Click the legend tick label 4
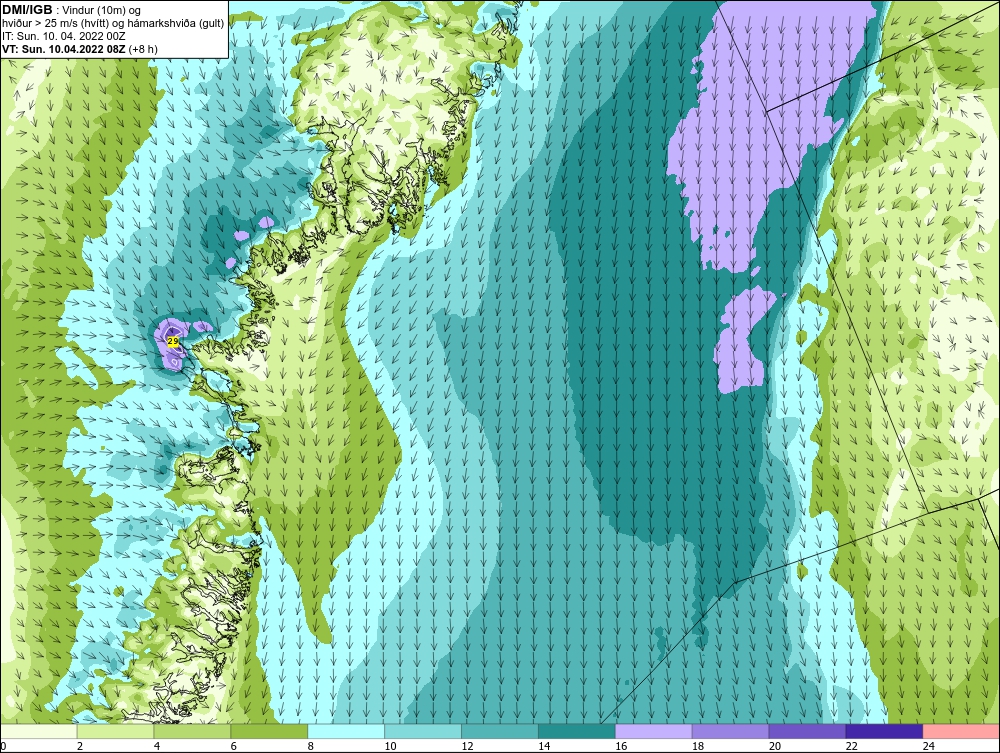The width and height of the screenshot is (1000, 753). (x=157, y=746)
